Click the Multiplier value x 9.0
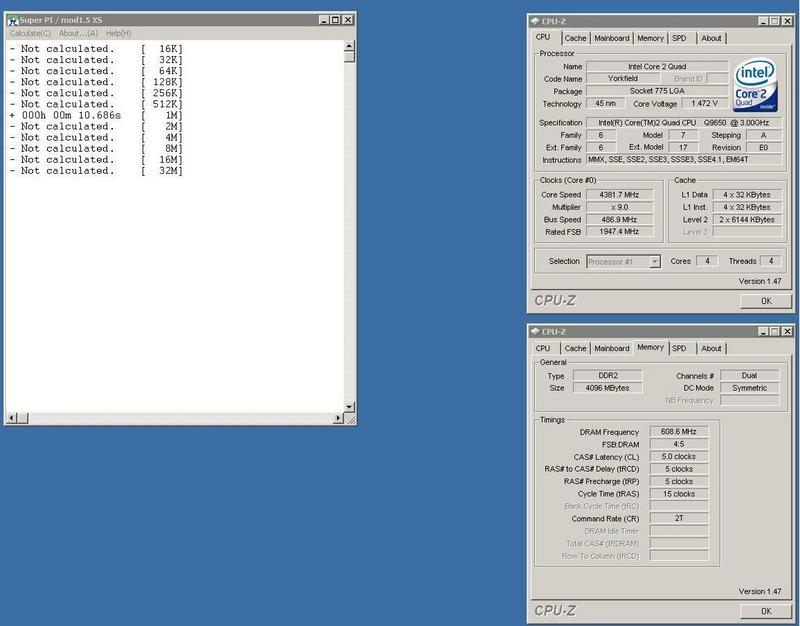The height and width of the screenshot is (626, 800). pyautogui.click(x=619, y=207)
